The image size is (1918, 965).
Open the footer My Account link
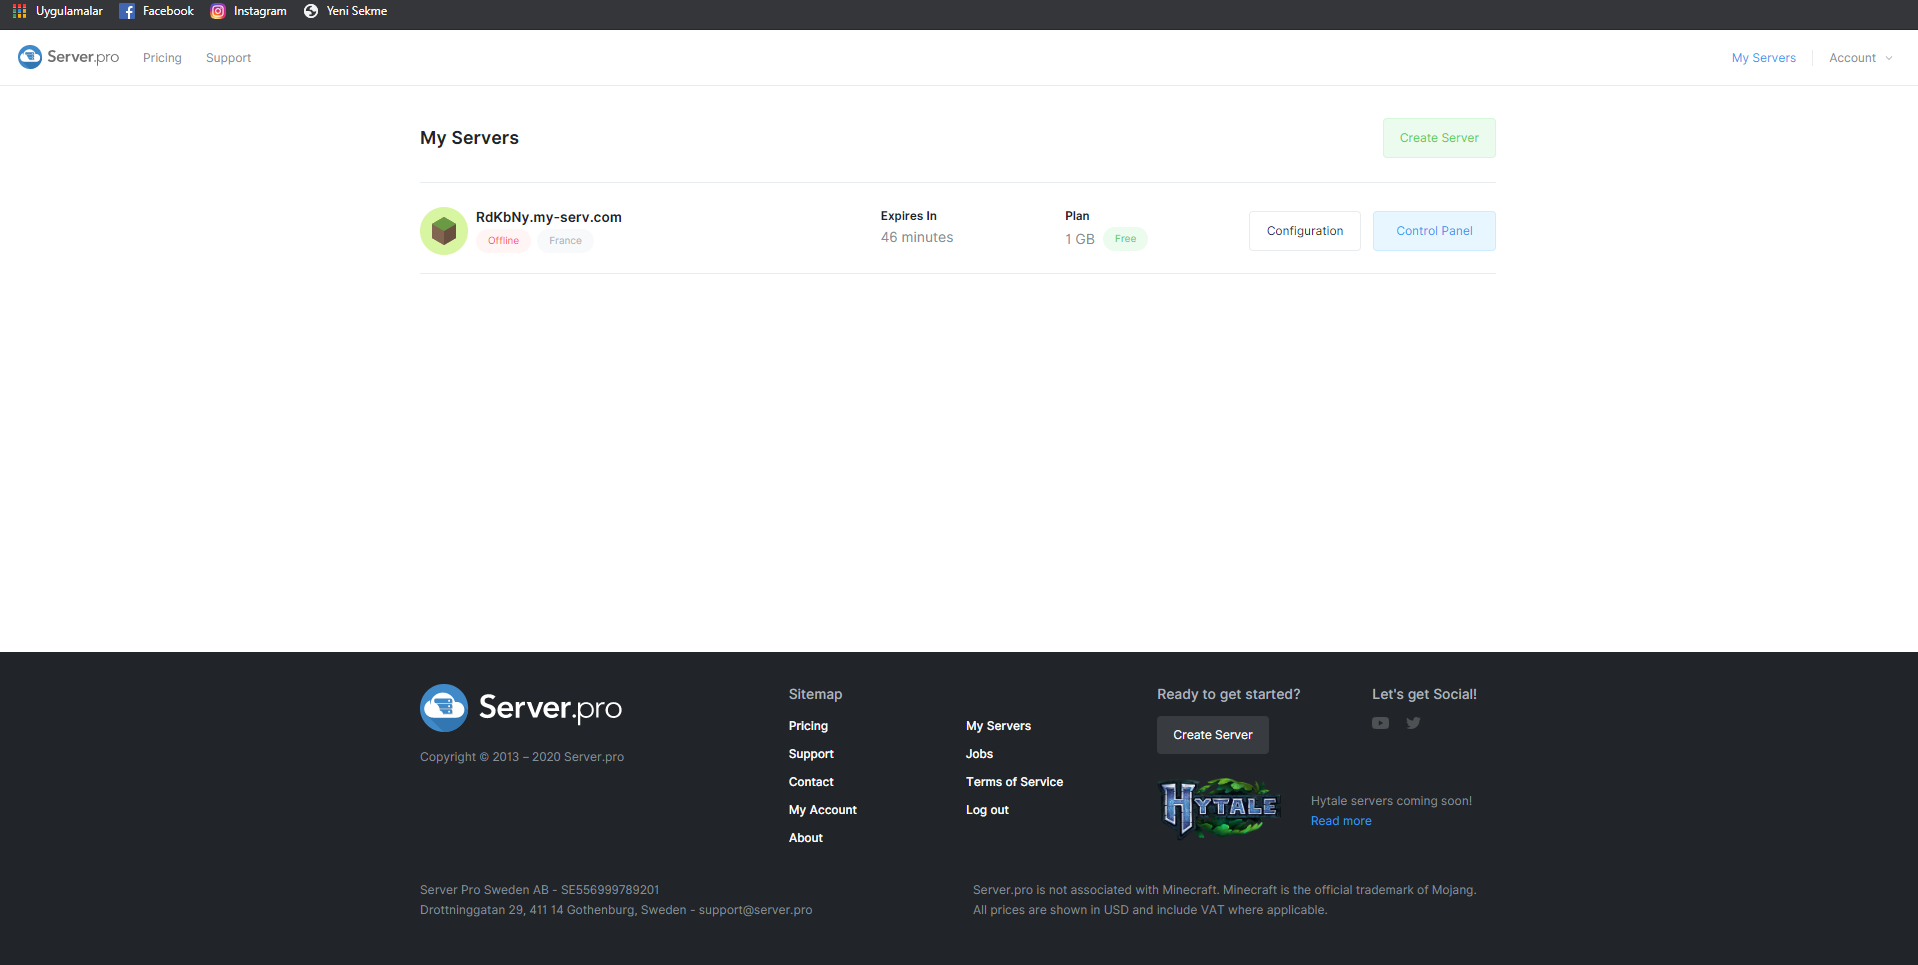pos(823,810)
